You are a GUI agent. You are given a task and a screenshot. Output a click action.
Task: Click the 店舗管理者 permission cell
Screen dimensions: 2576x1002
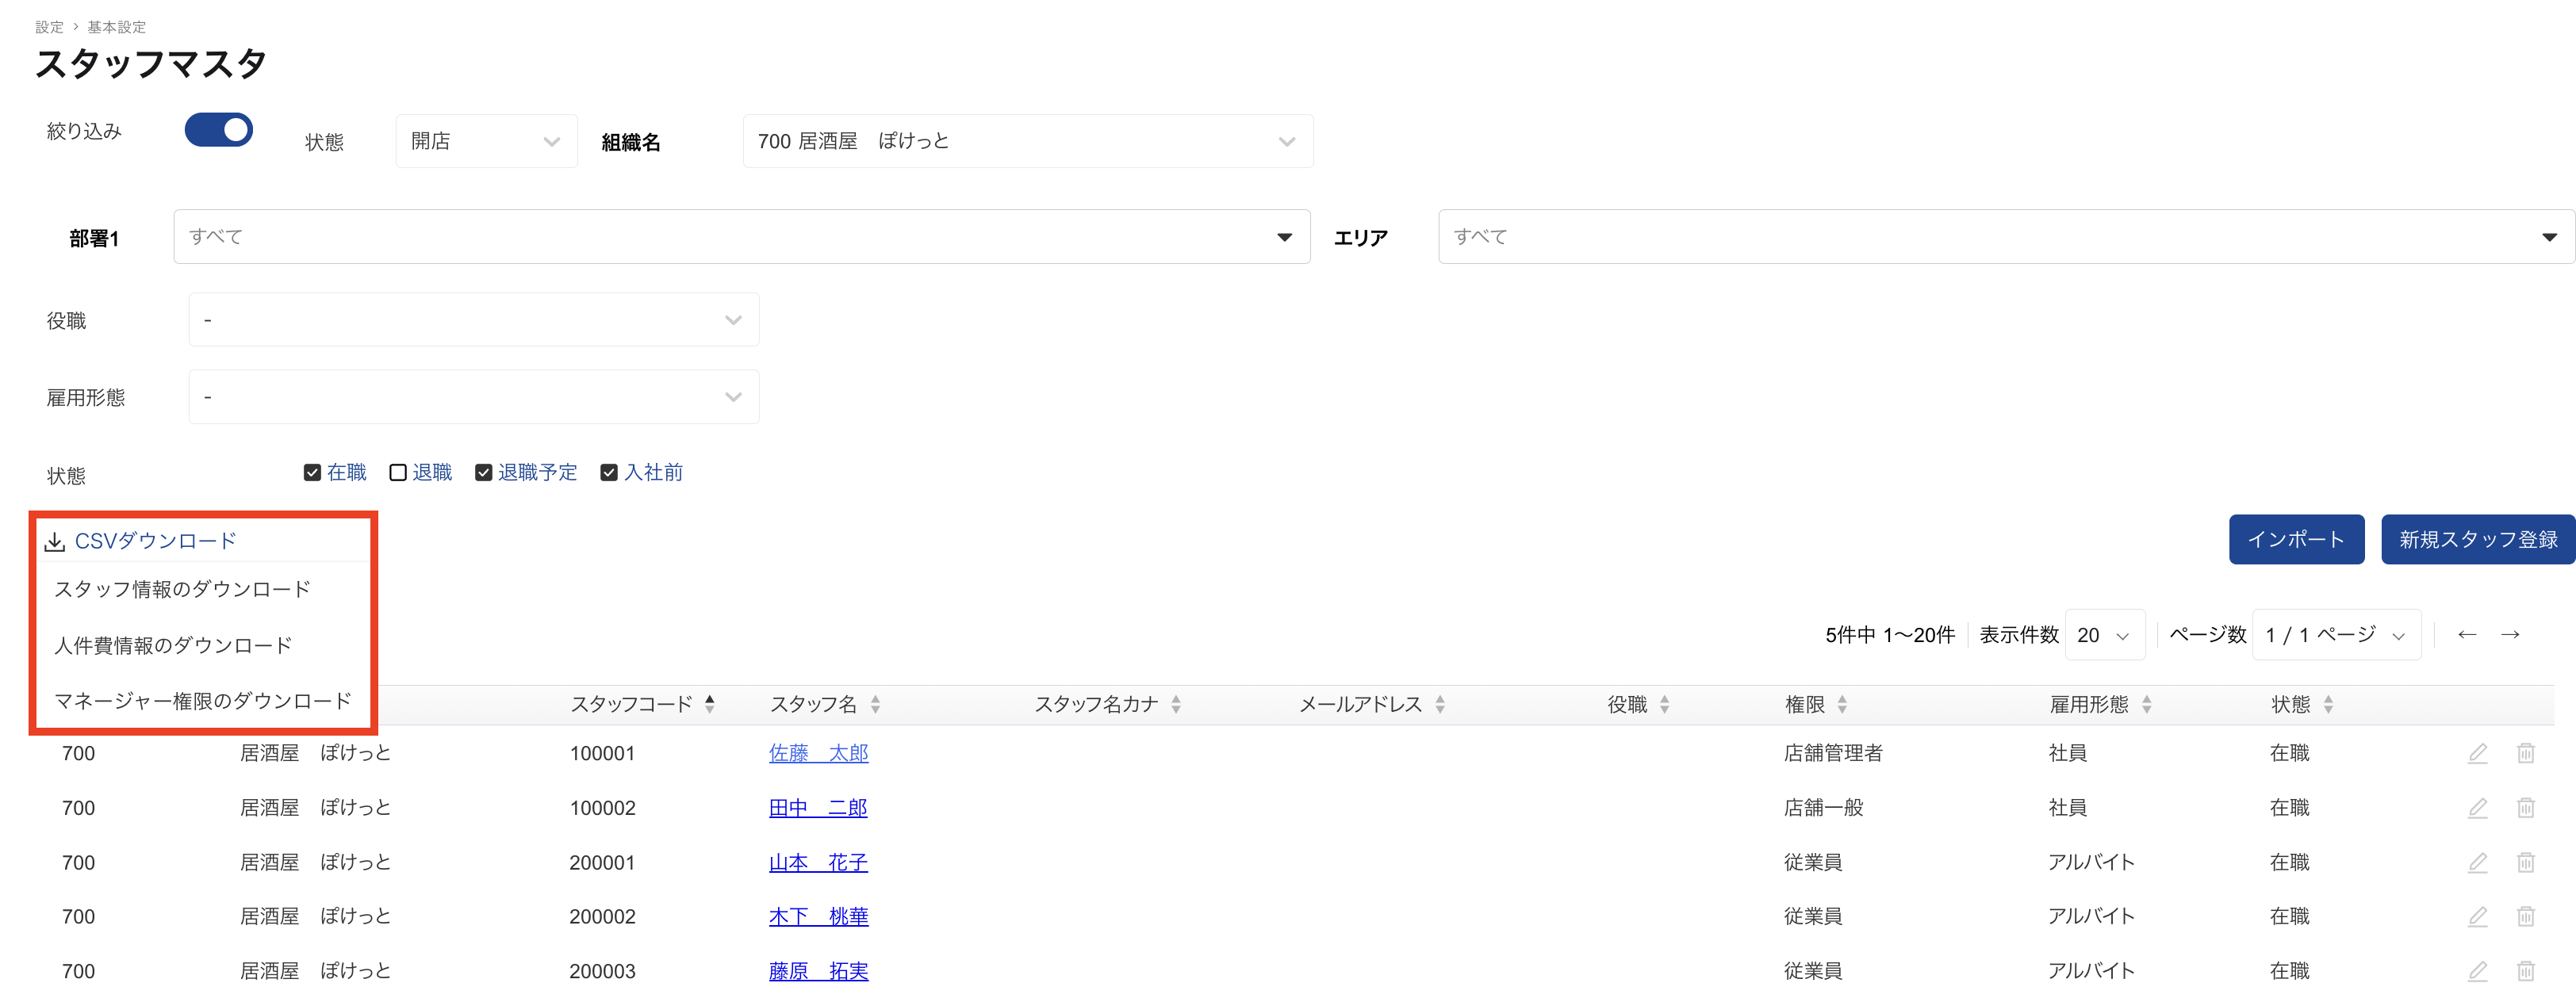pyautogui.click(x=1833, y=753)
